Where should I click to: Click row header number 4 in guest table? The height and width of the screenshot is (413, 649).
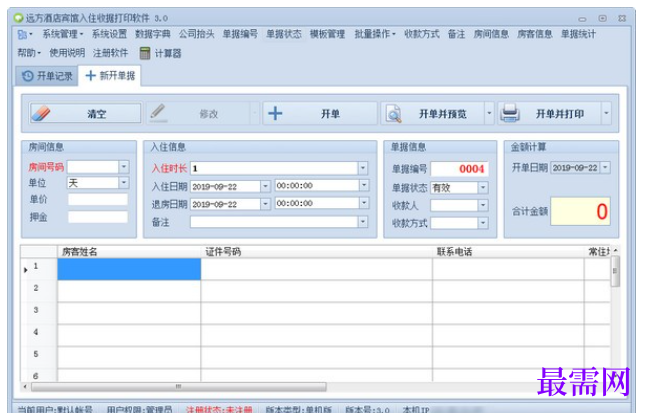point(36,332)
